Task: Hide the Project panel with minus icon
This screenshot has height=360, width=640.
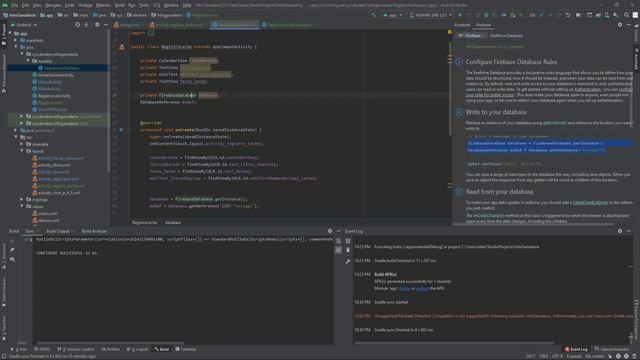Action: (106, 25)
